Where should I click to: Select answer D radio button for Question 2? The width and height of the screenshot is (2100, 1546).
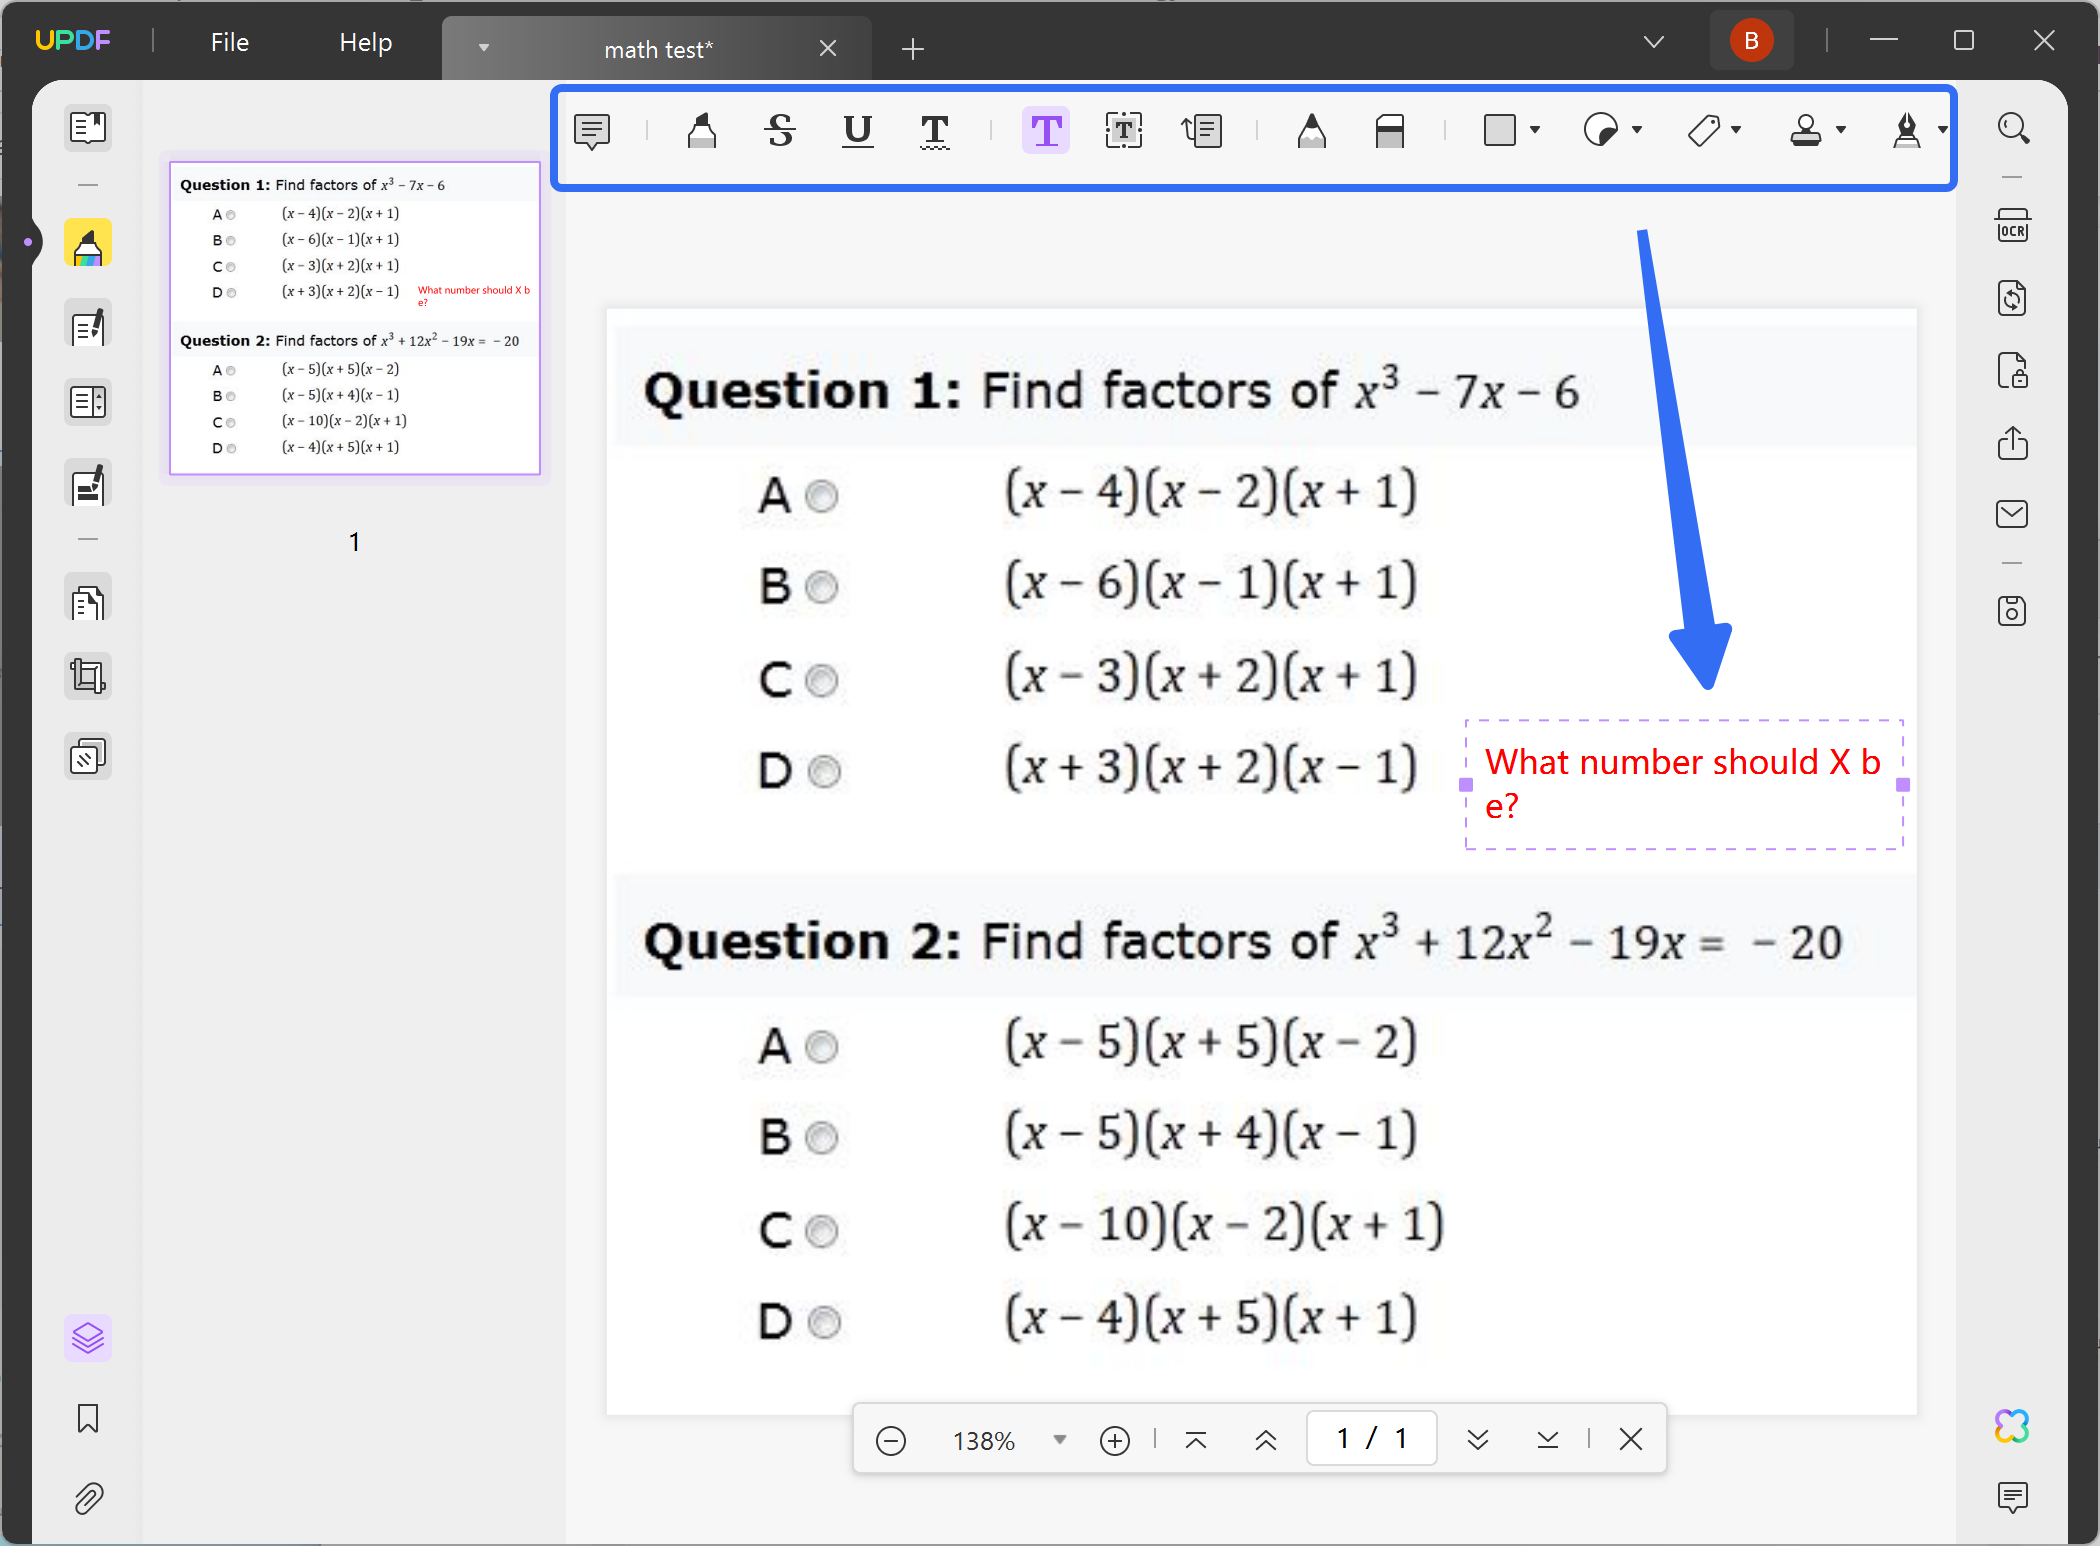(822, 1321)
